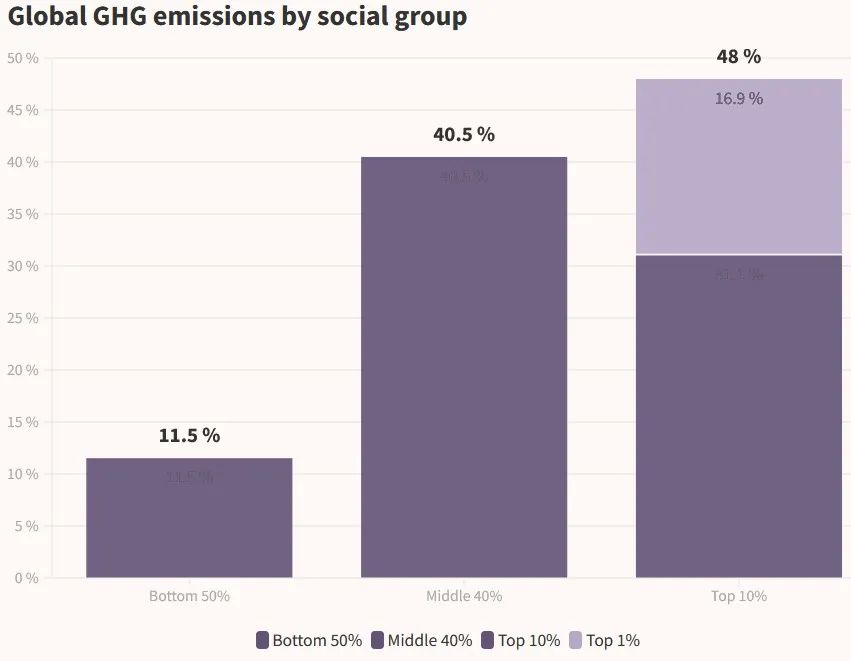Click the Middle 40% legend color swatch
Image resolution: width=851 pixels, height=661 pixels.
(x=378, y=640)
